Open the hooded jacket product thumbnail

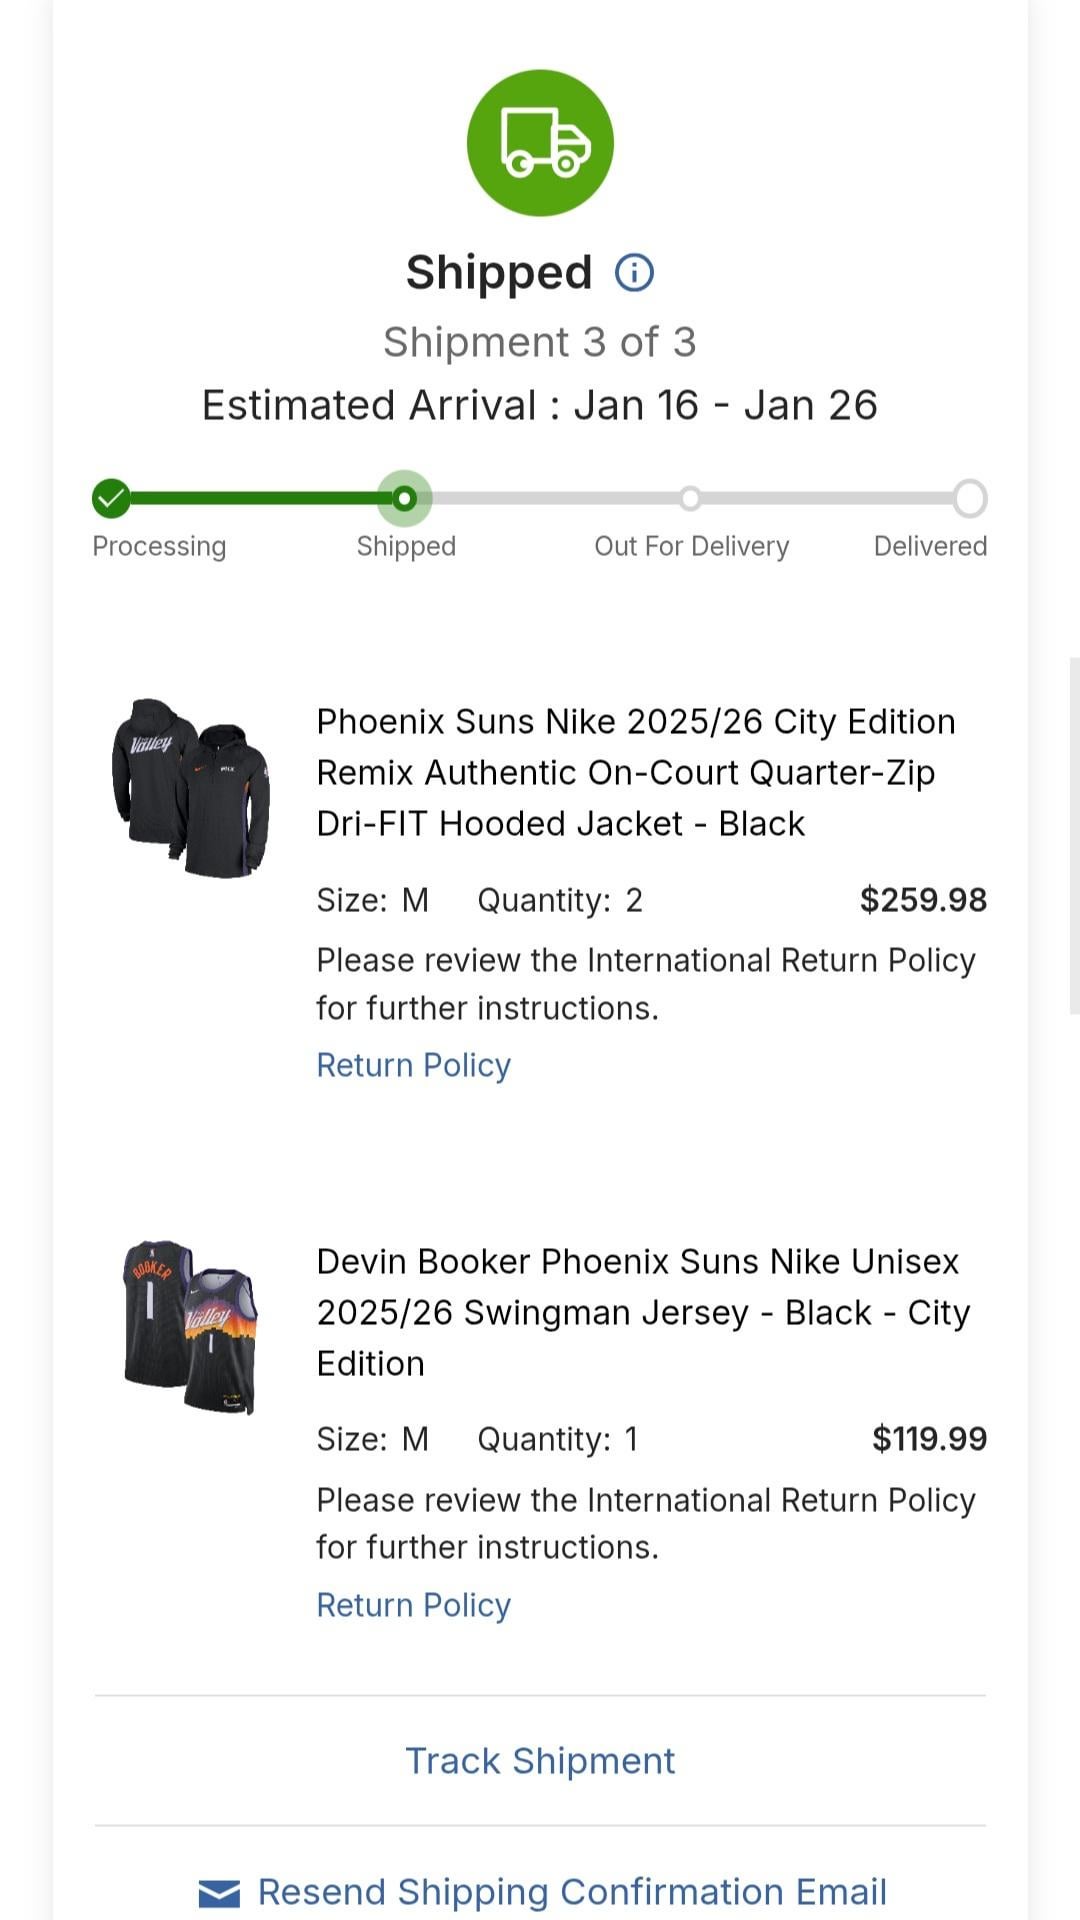tap(190, 788)
